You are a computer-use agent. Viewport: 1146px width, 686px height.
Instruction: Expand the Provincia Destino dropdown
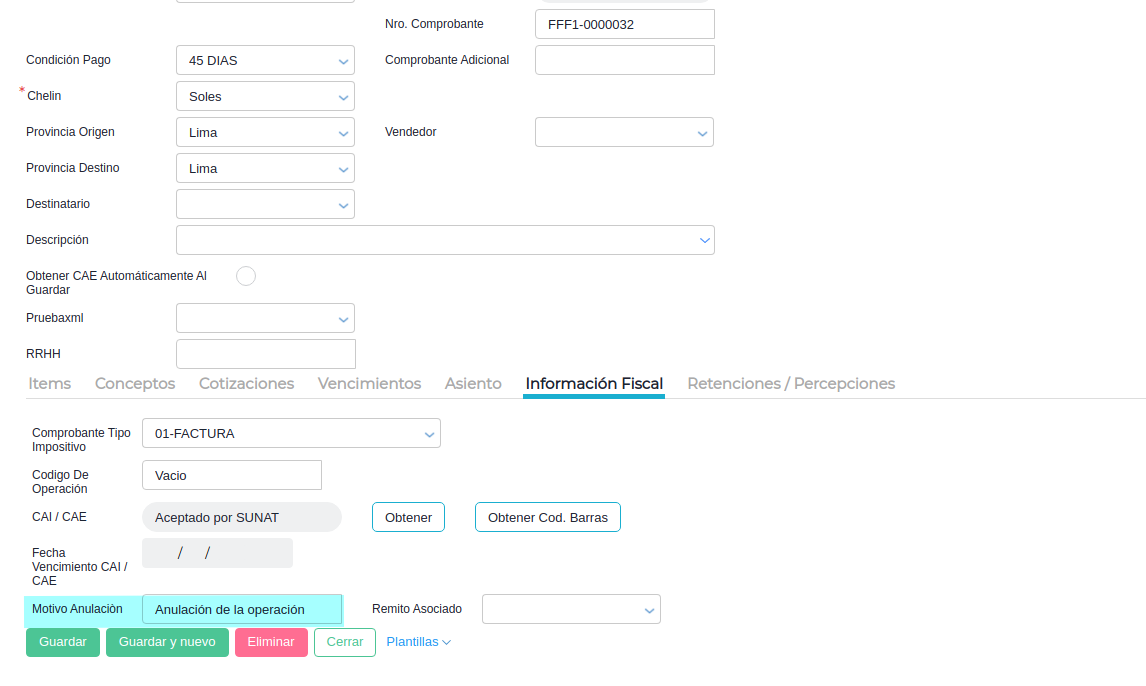(x=265, y=168)
